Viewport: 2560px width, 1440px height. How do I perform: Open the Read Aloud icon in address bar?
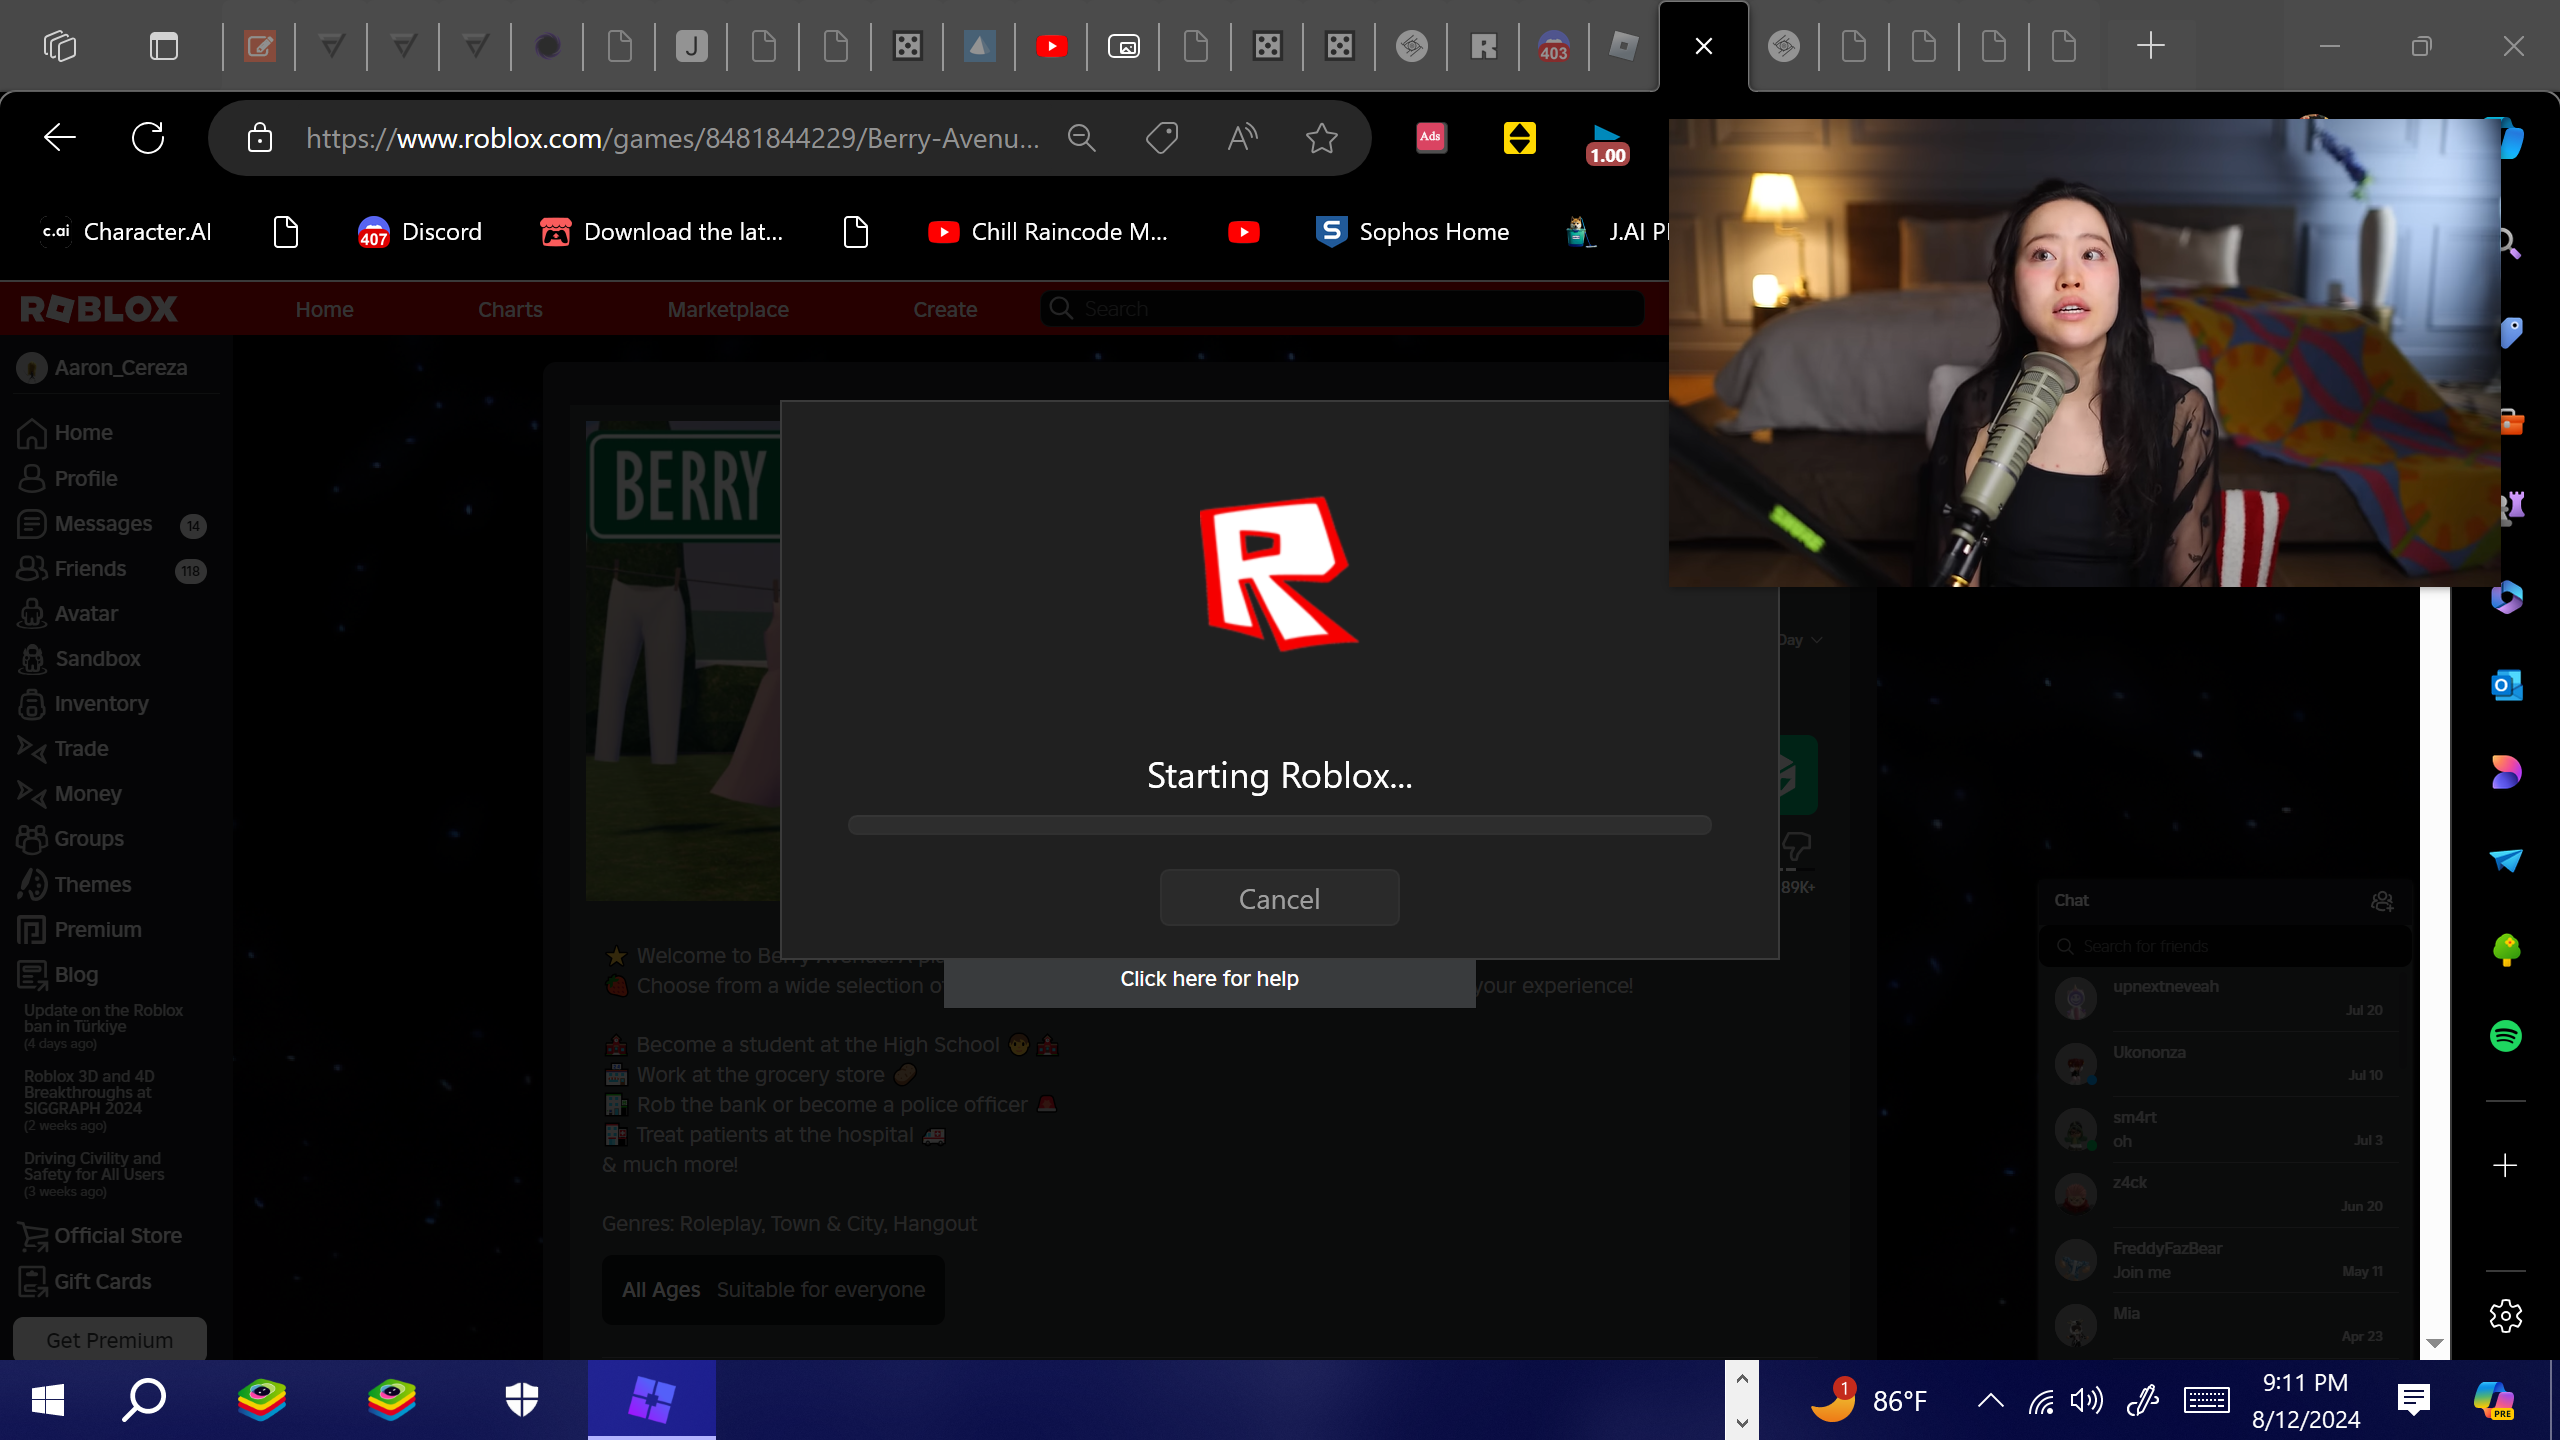1242,138
